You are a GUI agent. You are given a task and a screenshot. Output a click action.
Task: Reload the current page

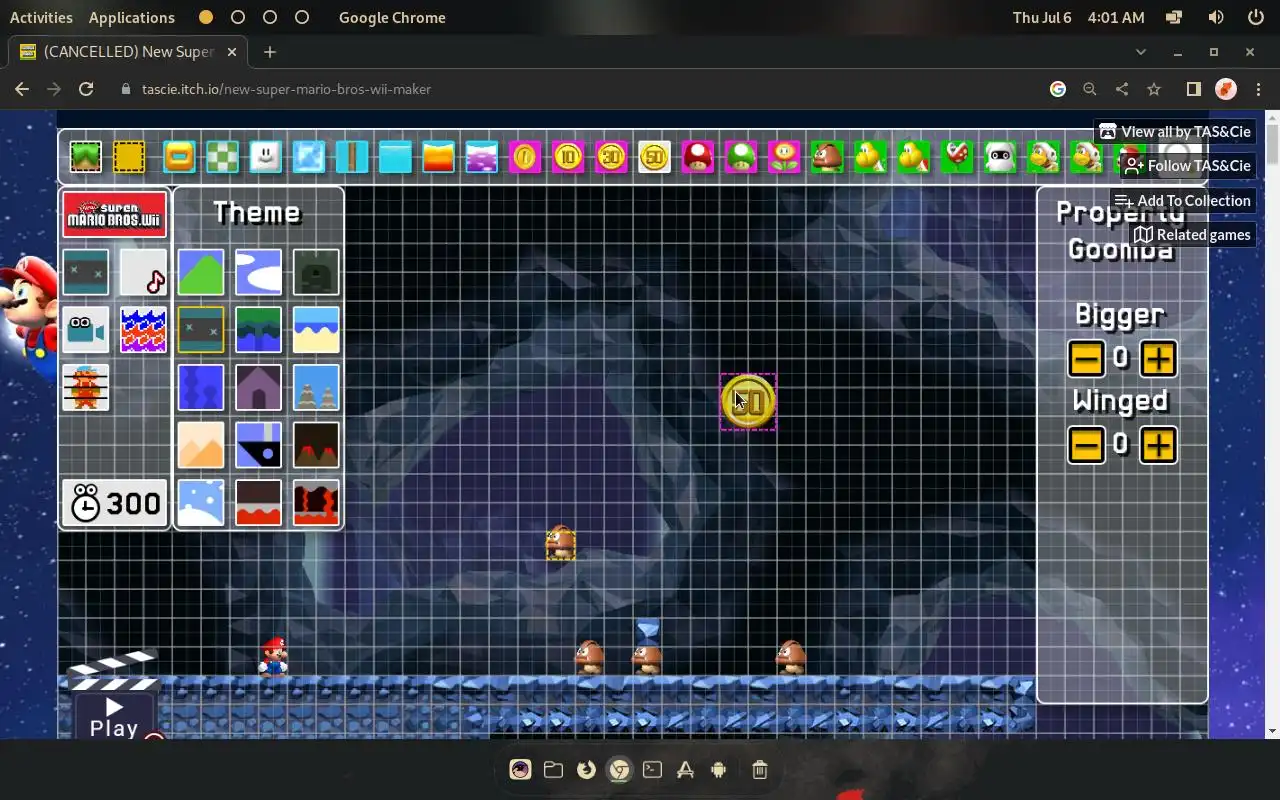click(86, 89)
